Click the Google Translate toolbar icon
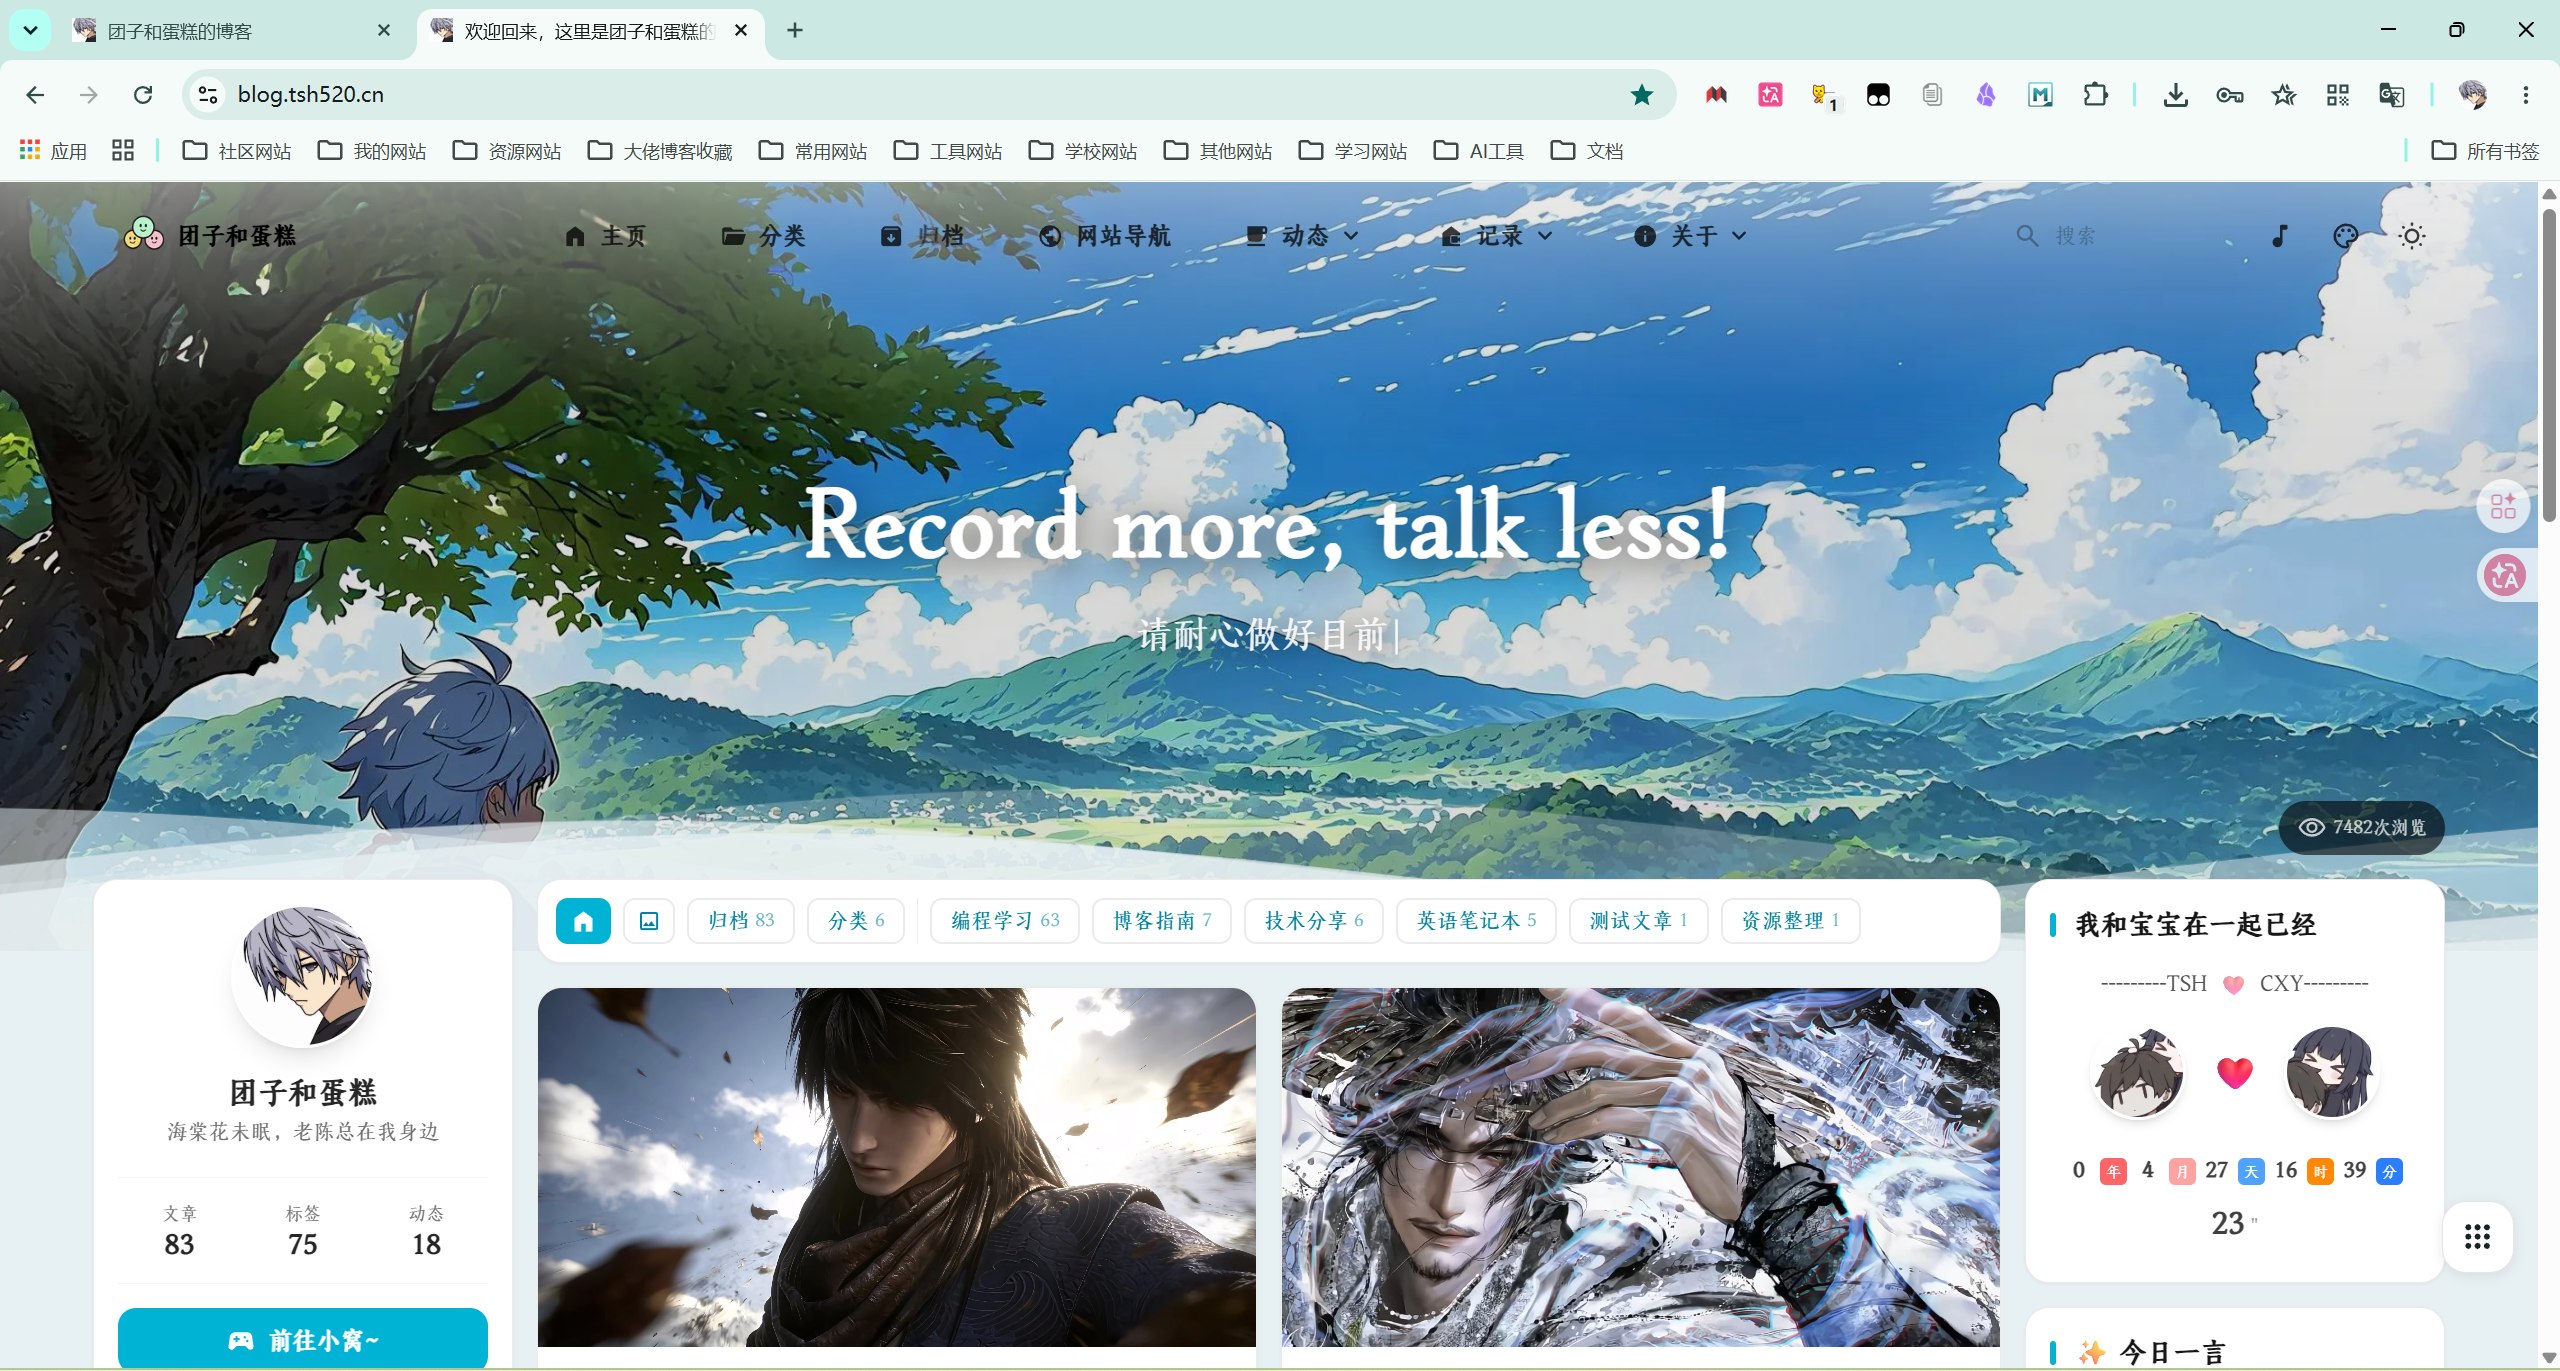The width and height of the screenshot is (2560, 1371). tap(2391, 95)
